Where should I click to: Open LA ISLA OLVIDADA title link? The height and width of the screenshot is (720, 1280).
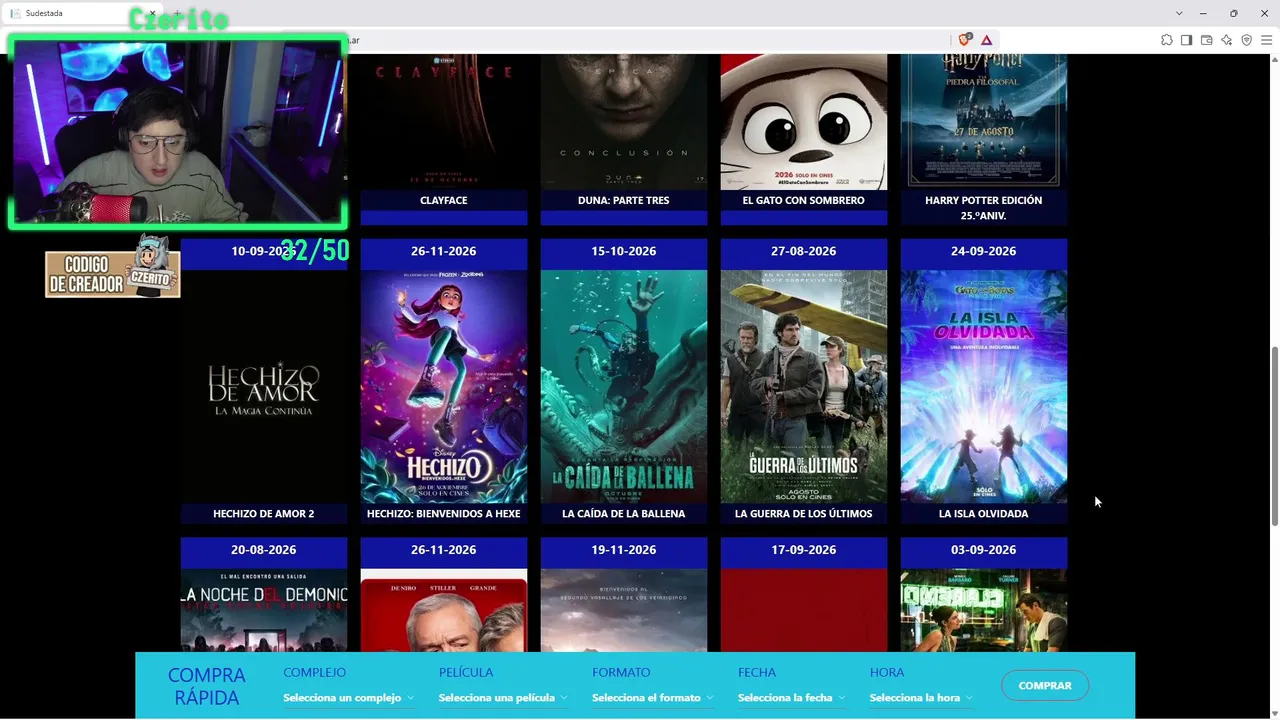(x=984, y=514)
